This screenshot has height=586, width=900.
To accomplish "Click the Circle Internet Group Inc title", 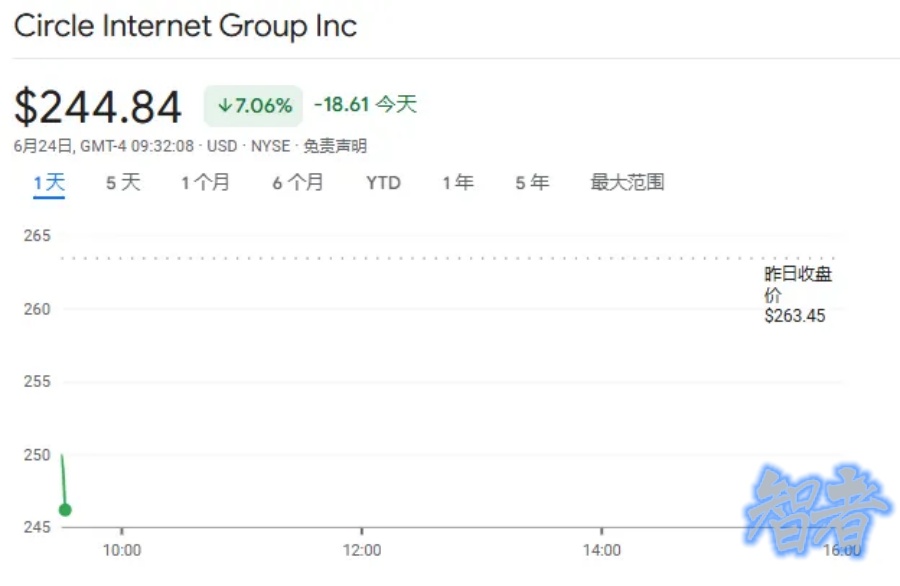I will click(185, 25).
